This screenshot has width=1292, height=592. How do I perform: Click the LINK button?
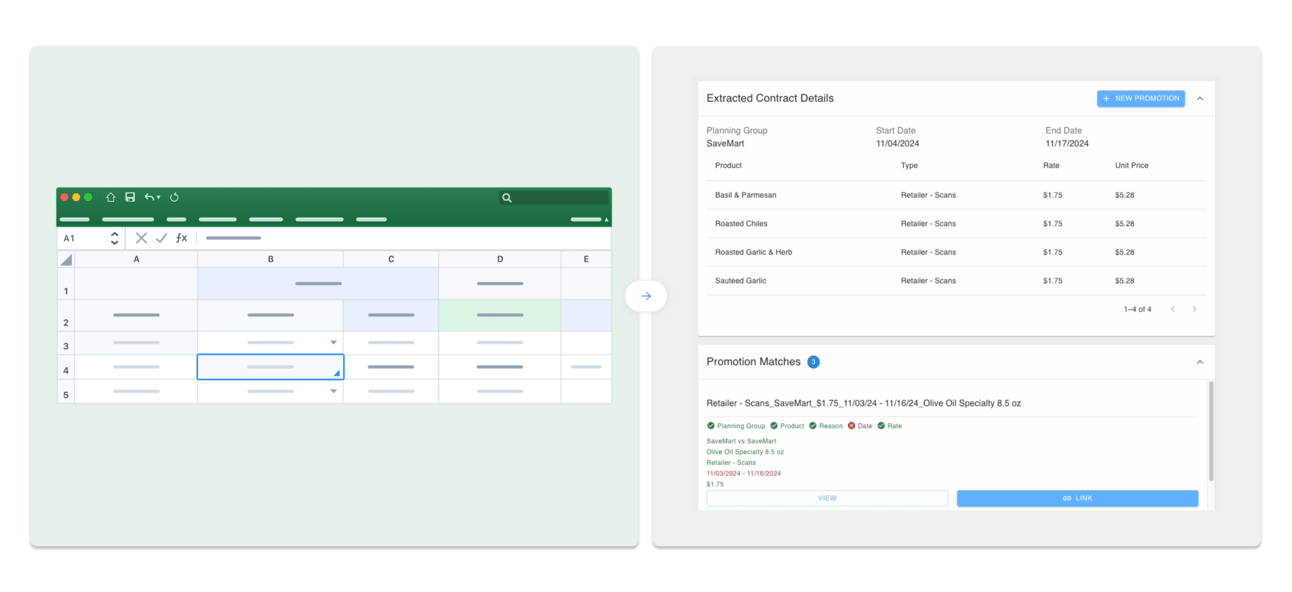[x=1077, y=498]
